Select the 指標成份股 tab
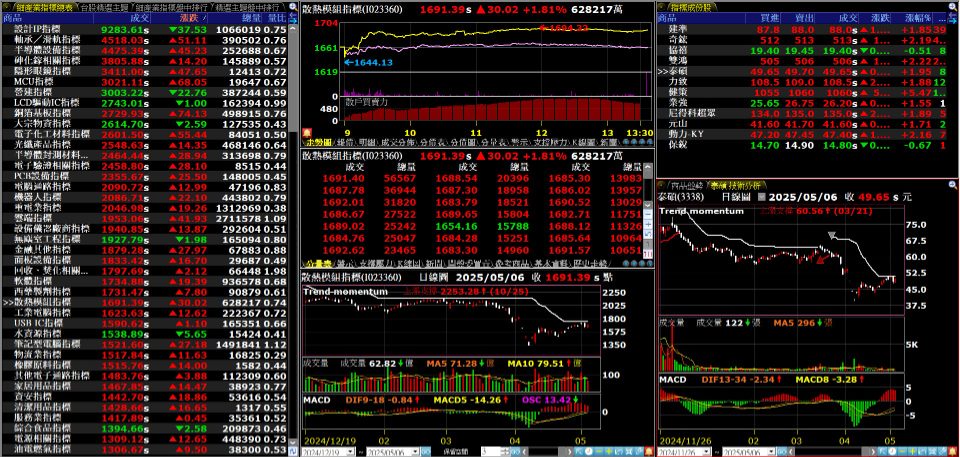Viewport: 960px width, 457px height. pos(691,7)
